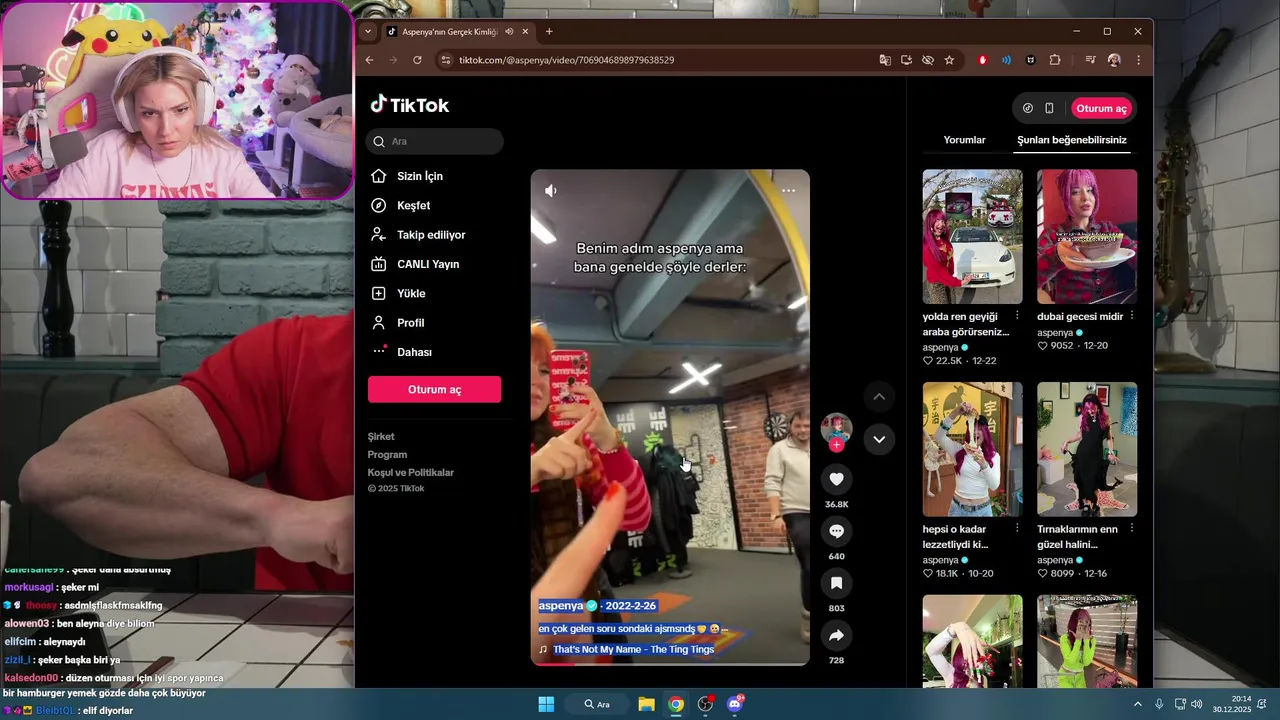1280x720 pixels.
Task: Click the crossed-eye tracking protection icon
Action: tap(928, 60)
